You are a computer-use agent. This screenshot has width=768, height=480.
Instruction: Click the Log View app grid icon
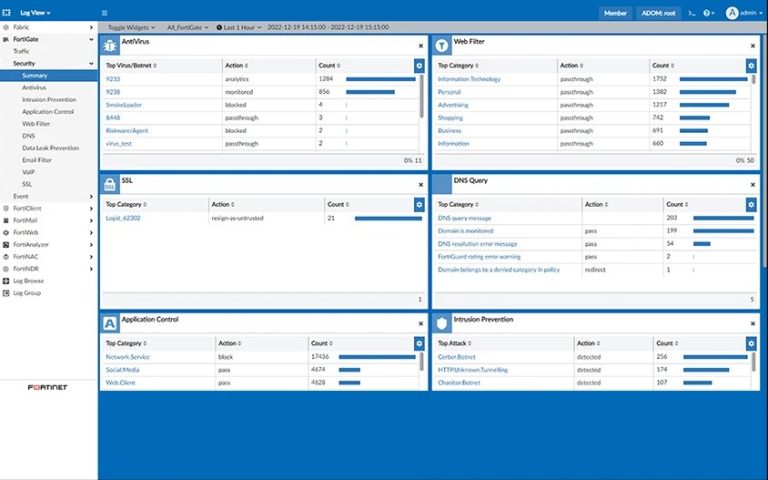[6, 13]
